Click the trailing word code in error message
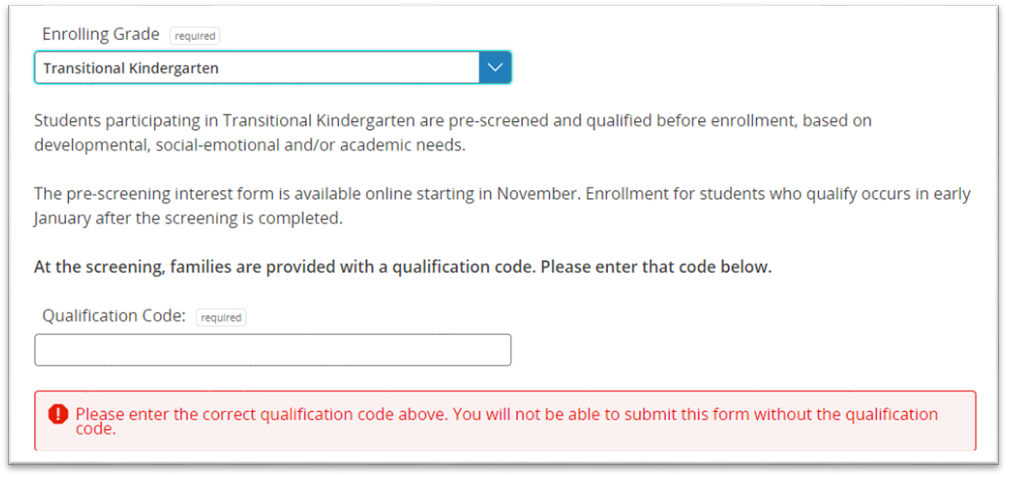The height and width of the screenshot is (477, 1009). [x=94, y=429]
